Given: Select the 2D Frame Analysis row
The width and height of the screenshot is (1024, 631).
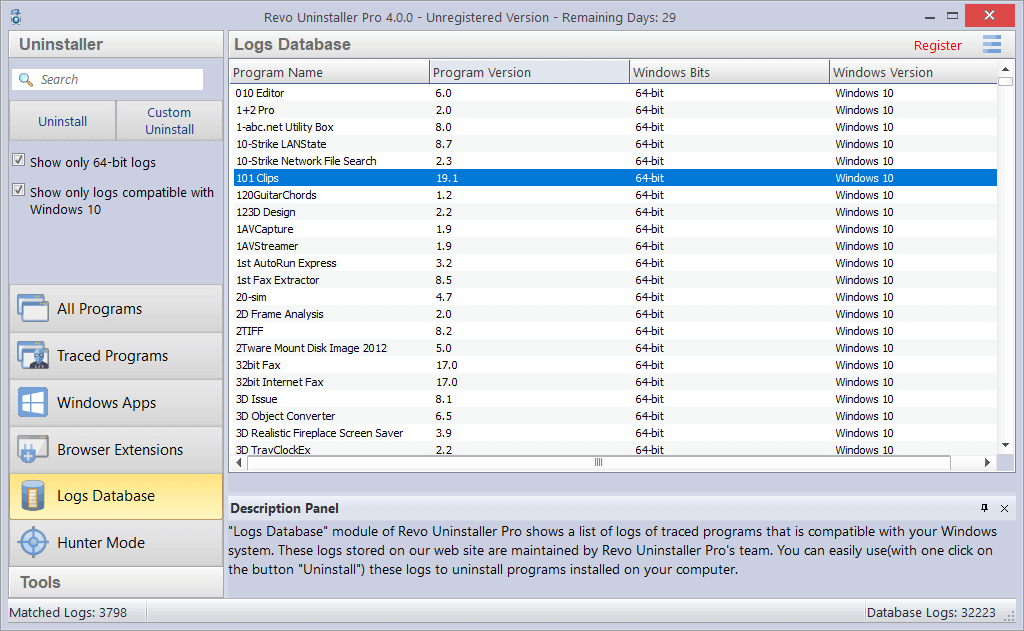Looking at the screenshot, I should [615, 314].
